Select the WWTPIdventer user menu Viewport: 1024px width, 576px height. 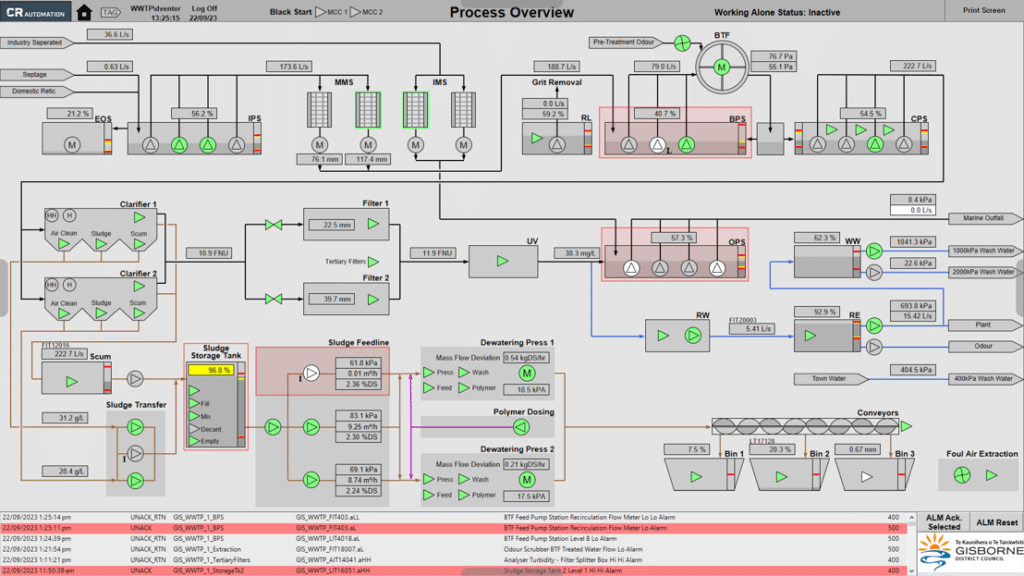pos(156,9)
